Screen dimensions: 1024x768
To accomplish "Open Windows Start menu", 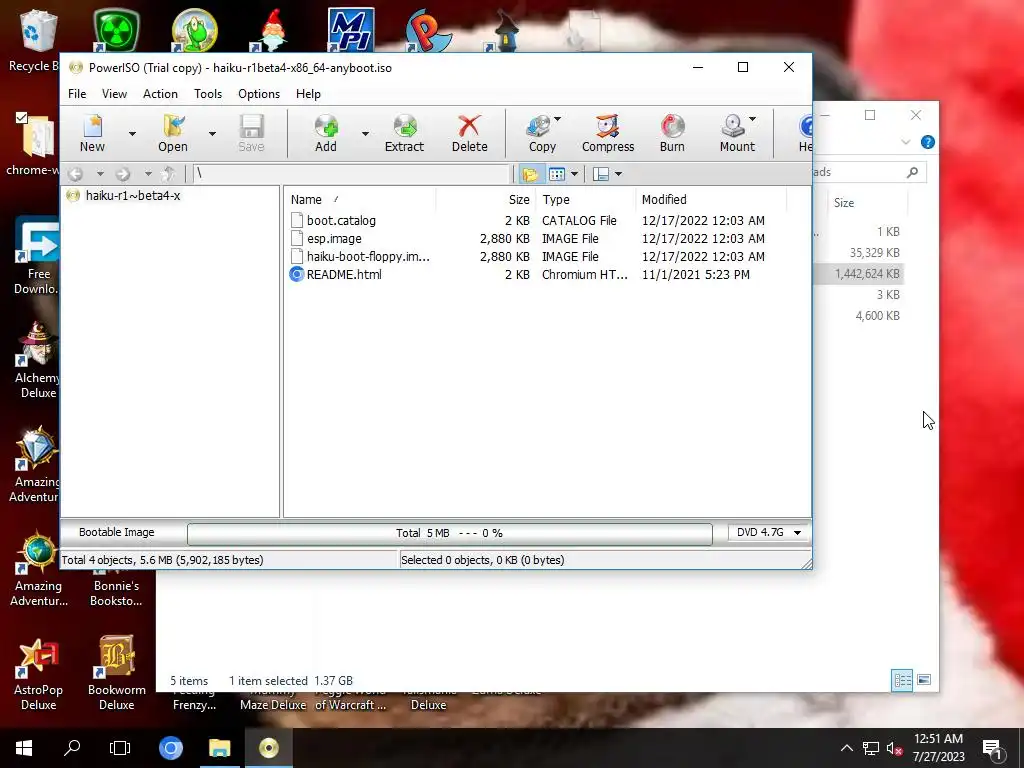I will click(x=24, y=748).
